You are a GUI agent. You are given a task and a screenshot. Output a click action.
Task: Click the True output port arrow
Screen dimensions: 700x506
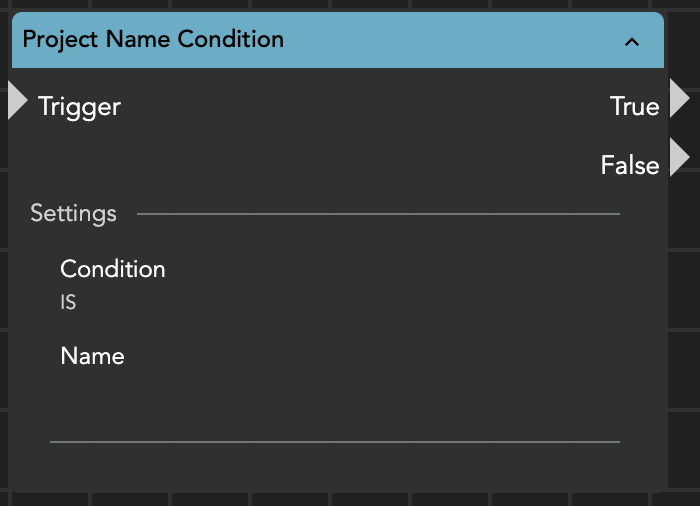[x=680, y=100]
